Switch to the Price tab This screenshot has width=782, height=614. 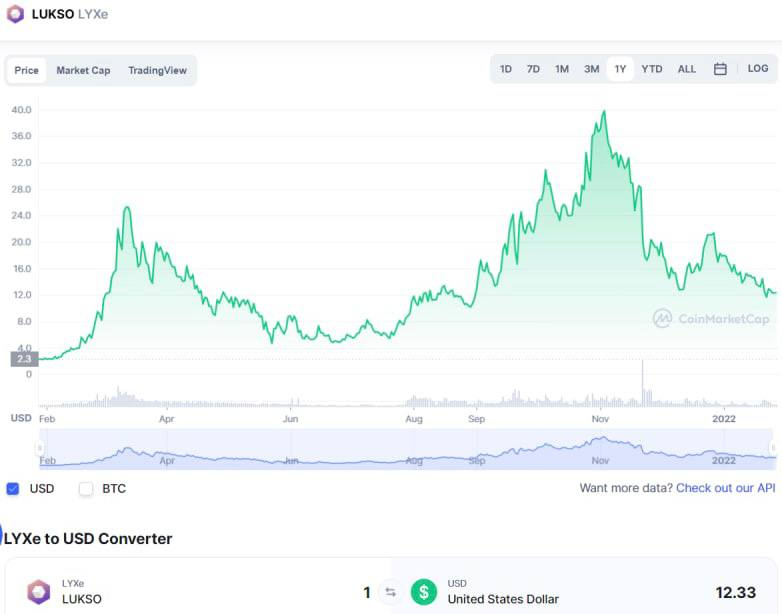tap(26, 70)
